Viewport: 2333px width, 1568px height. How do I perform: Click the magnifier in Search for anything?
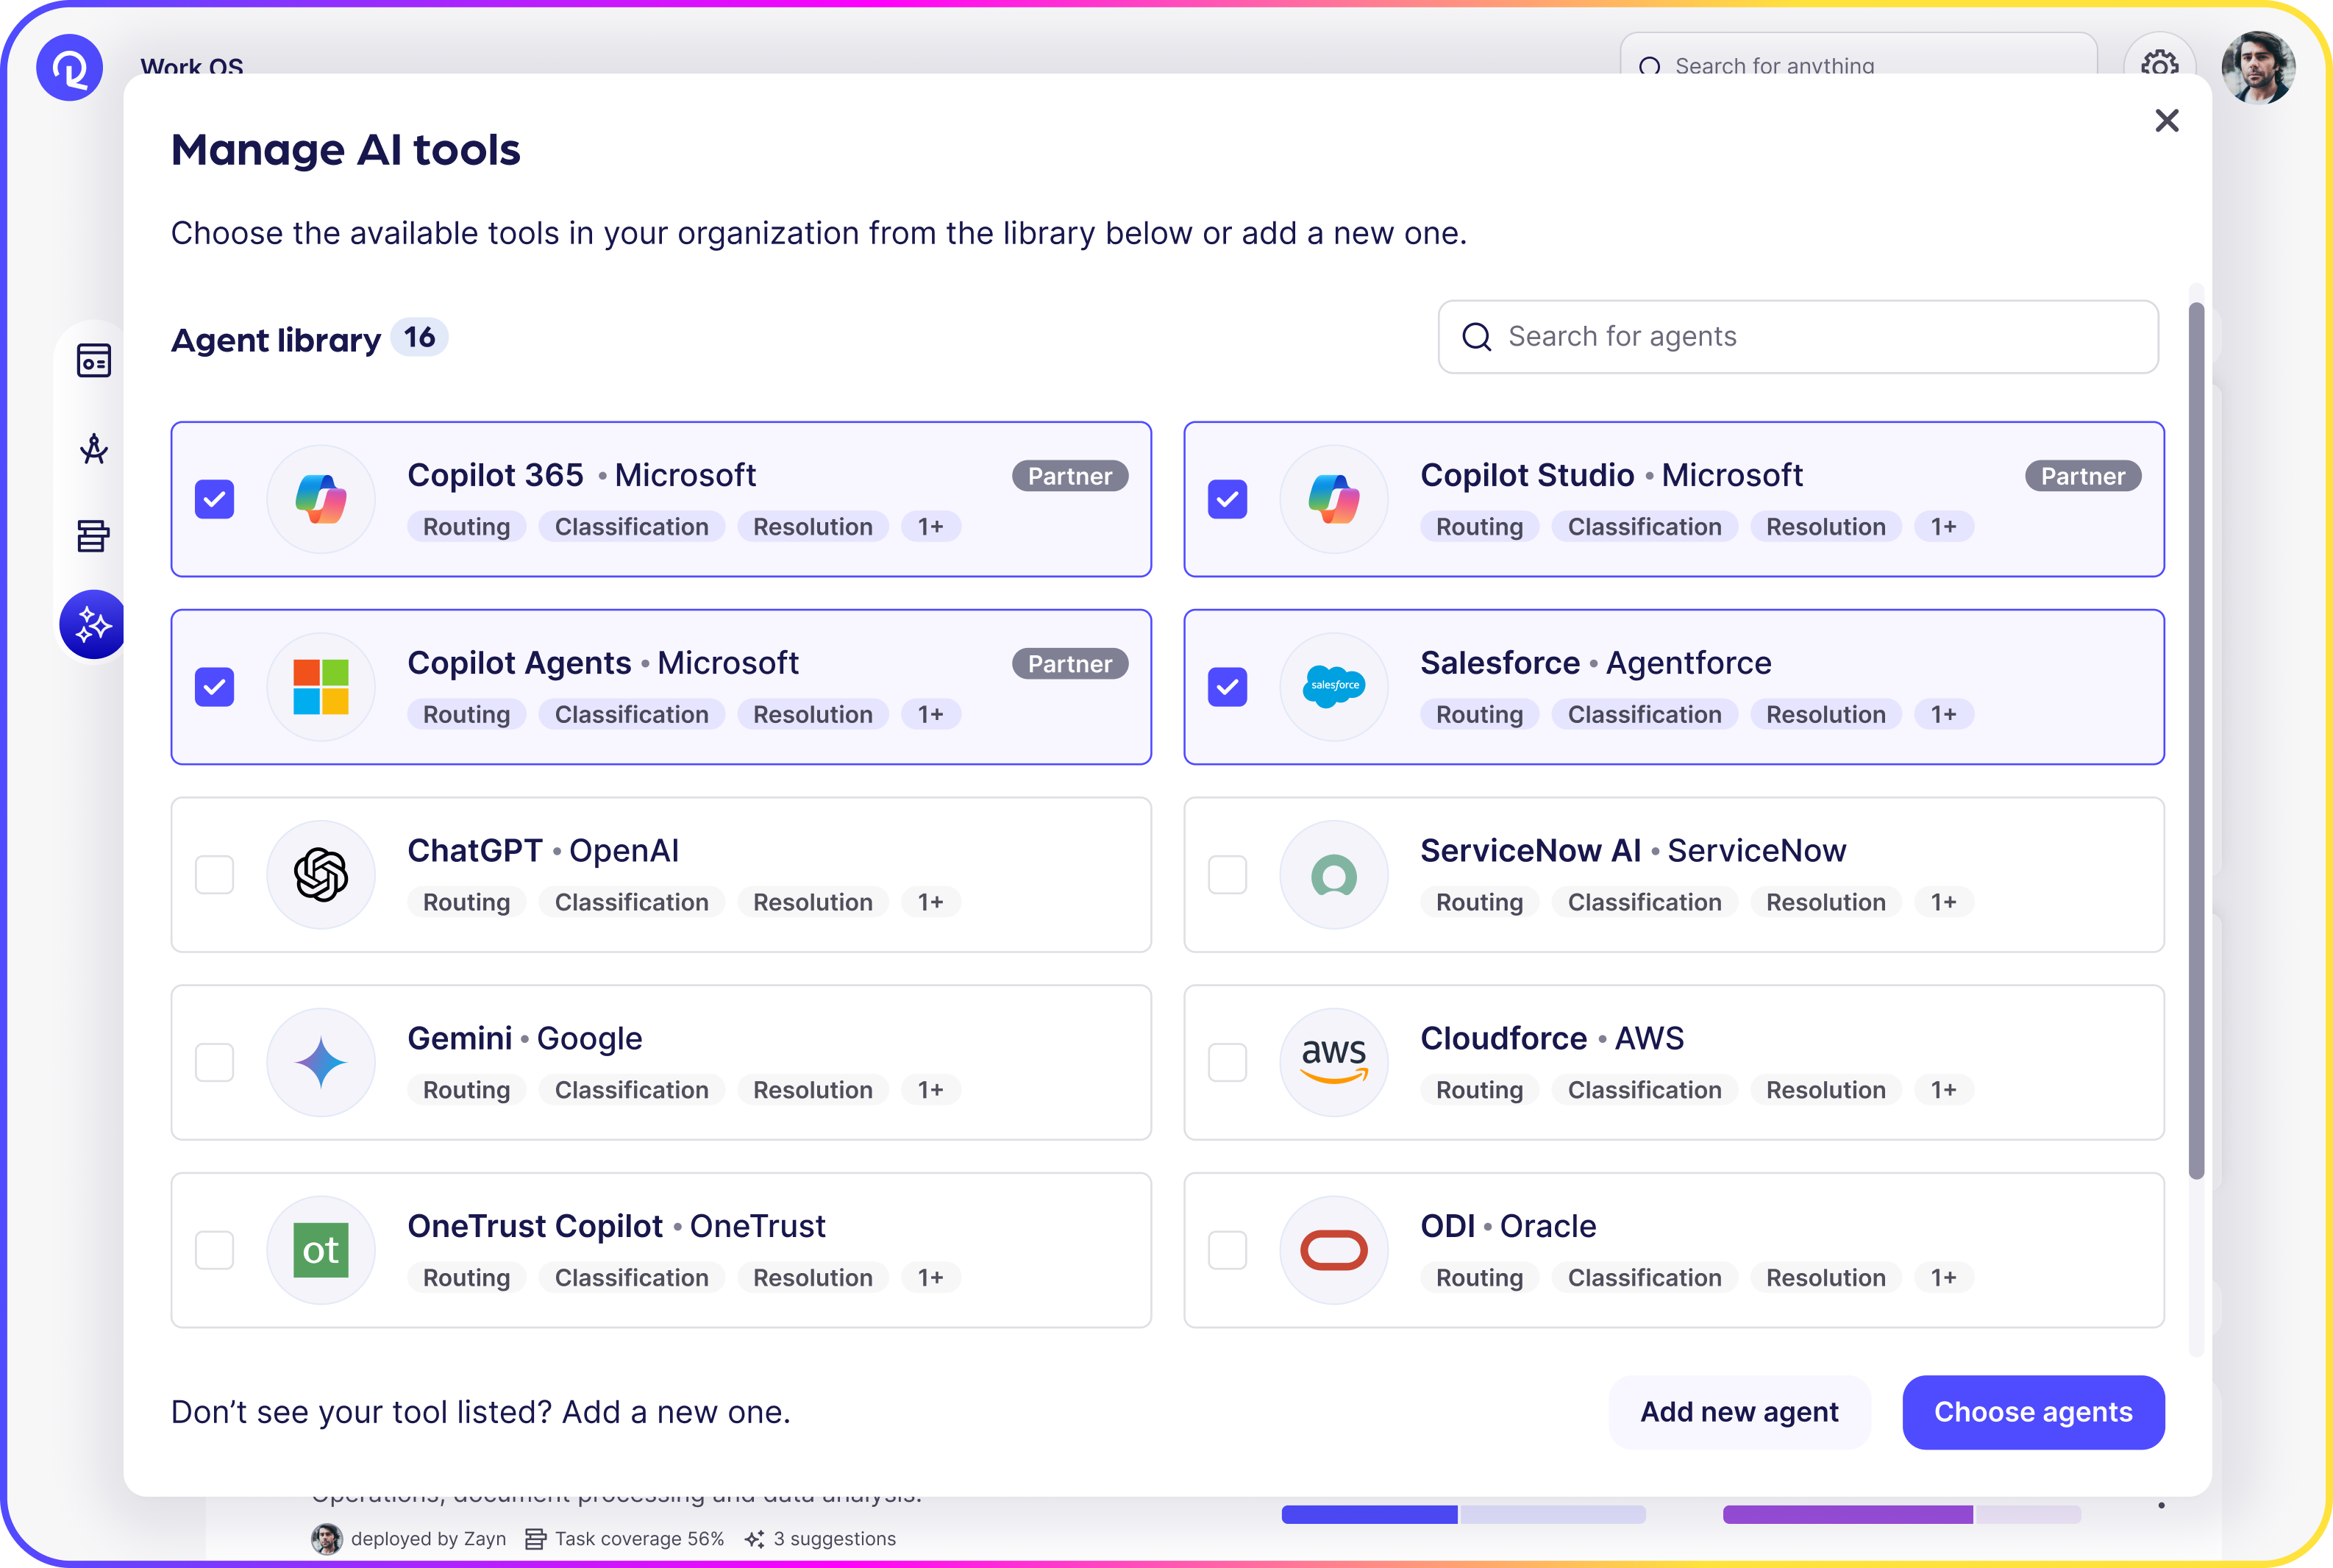tap(1650, 66)
